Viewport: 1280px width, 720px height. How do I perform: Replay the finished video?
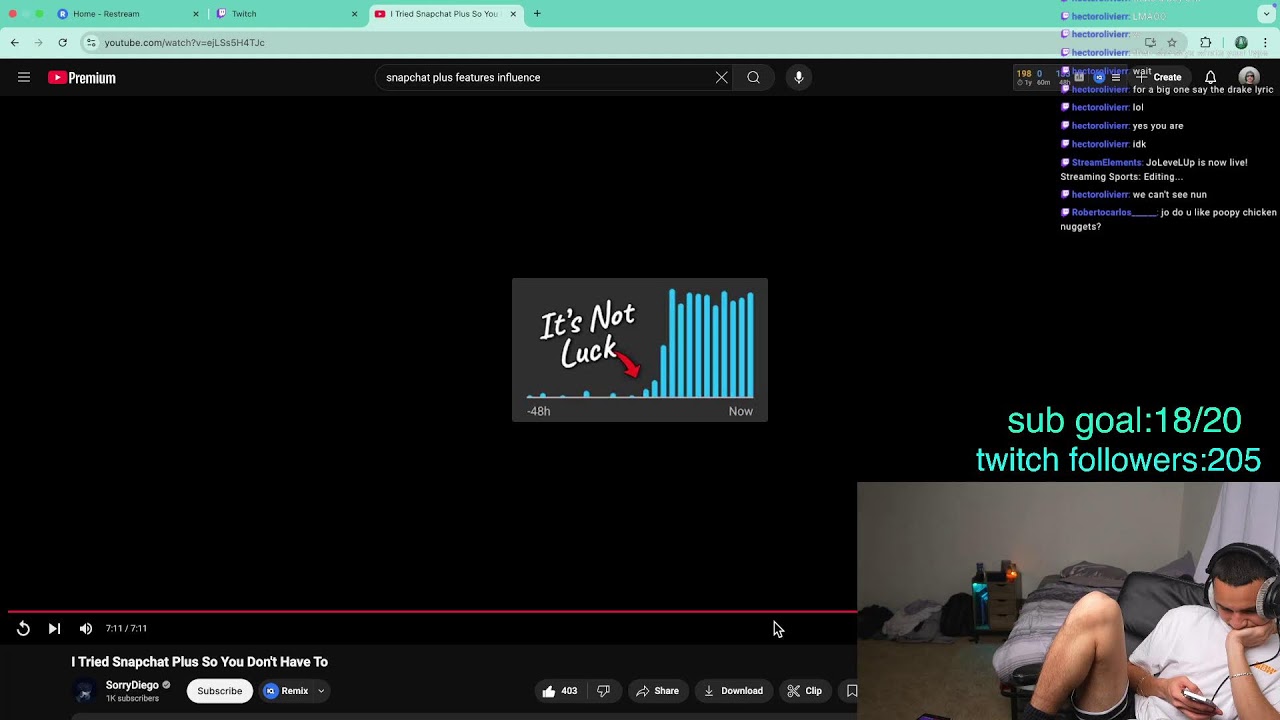point(23,628)
